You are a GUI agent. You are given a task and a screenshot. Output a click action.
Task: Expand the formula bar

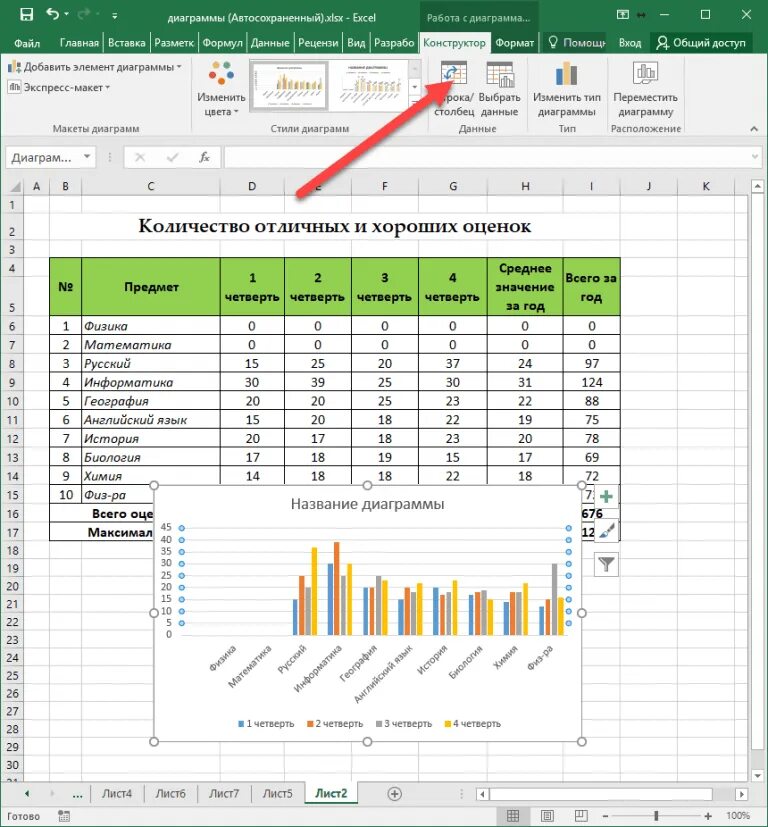[755, 157]
